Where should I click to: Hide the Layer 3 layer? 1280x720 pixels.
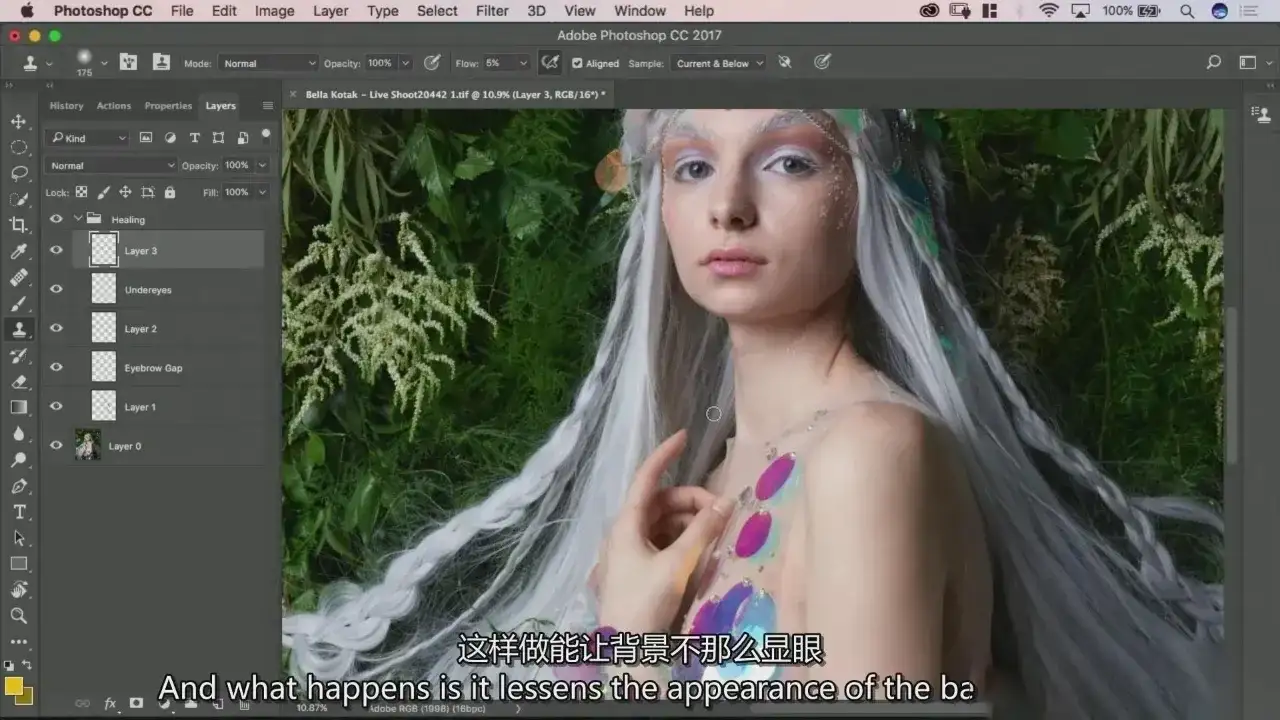(56, 250)
